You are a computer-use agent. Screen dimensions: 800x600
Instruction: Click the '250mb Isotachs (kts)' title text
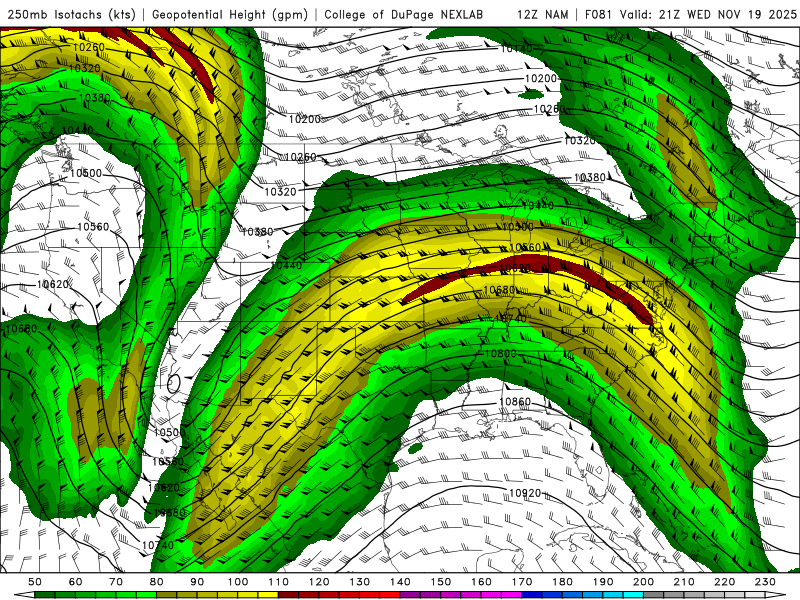point(71,14)
